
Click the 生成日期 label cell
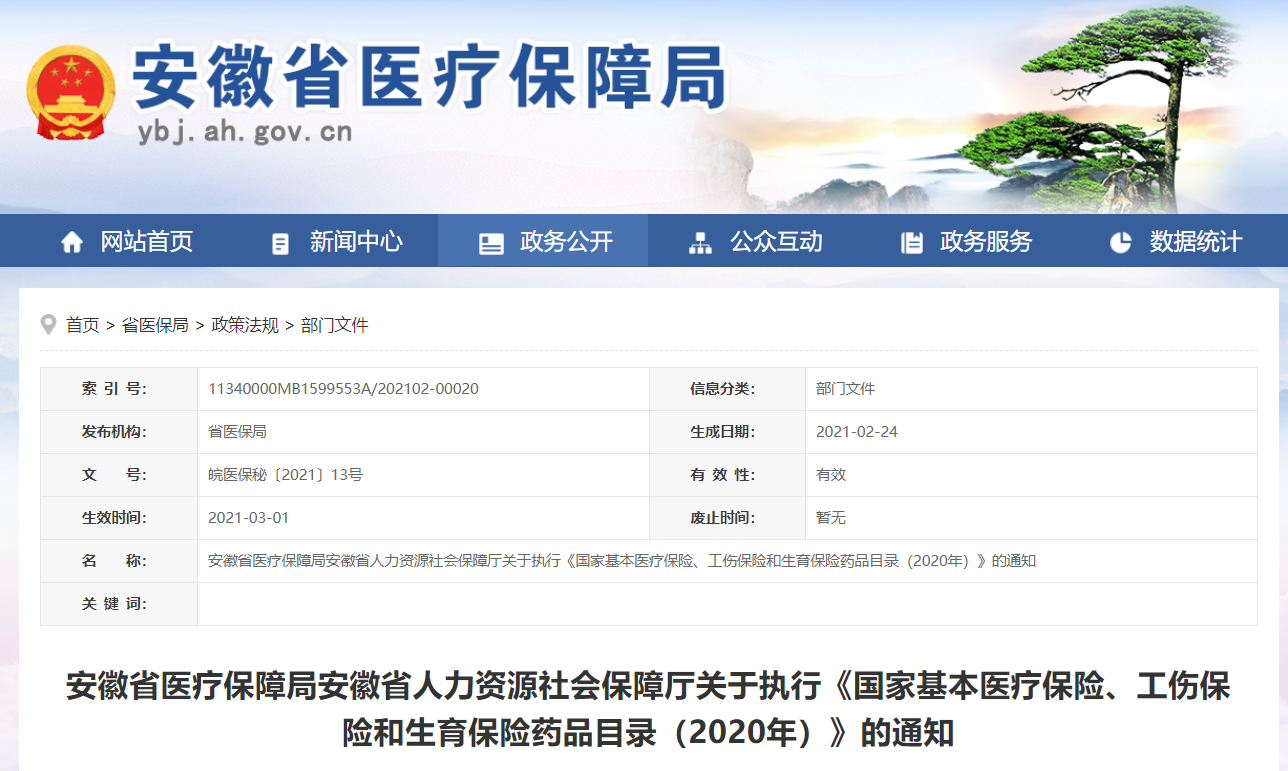pos(727,432)
